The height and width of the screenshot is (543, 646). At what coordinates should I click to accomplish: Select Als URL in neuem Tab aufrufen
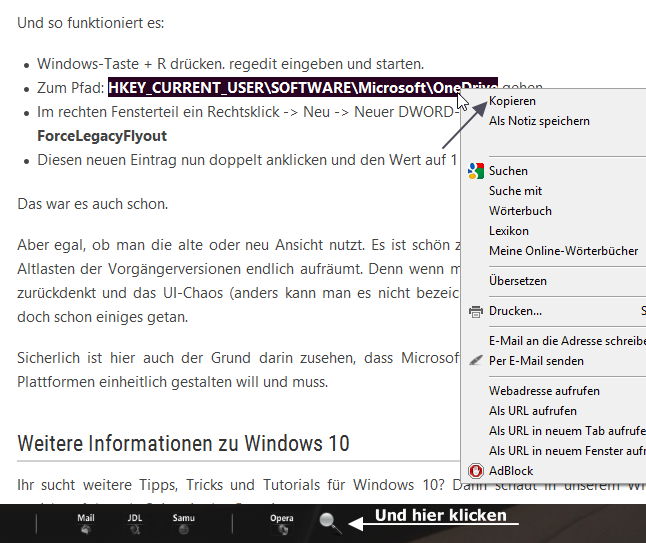click(553, 431)
